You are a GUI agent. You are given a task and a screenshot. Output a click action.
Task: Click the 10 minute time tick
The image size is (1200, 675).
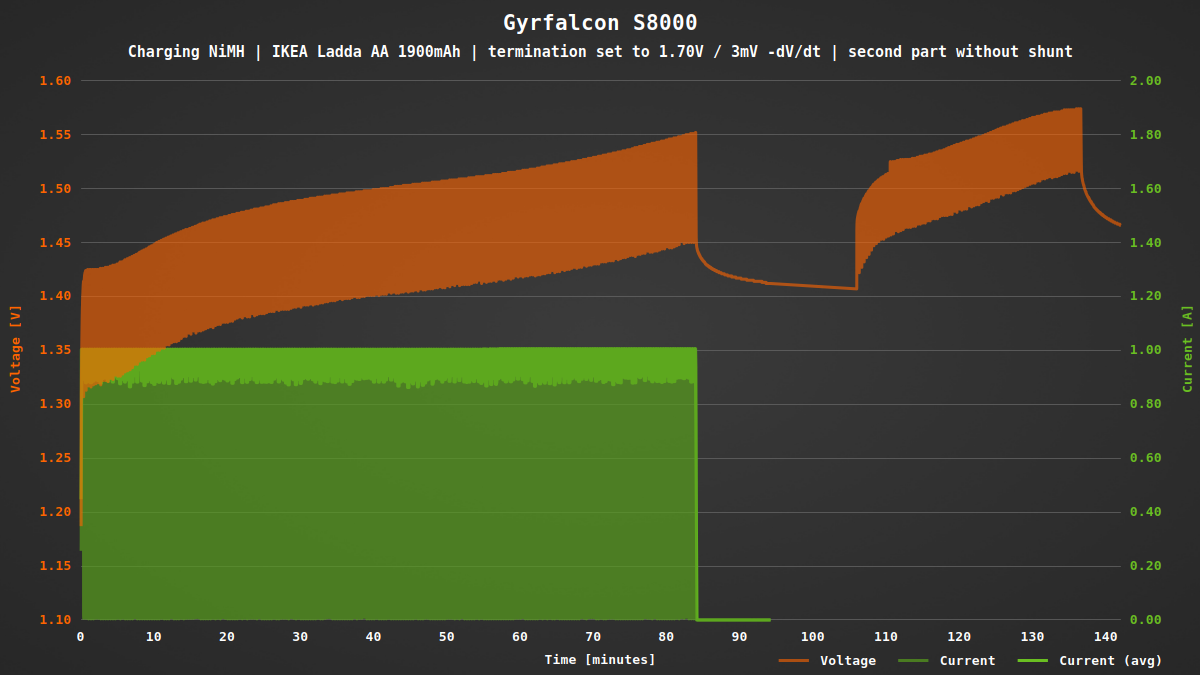point(153,637)
